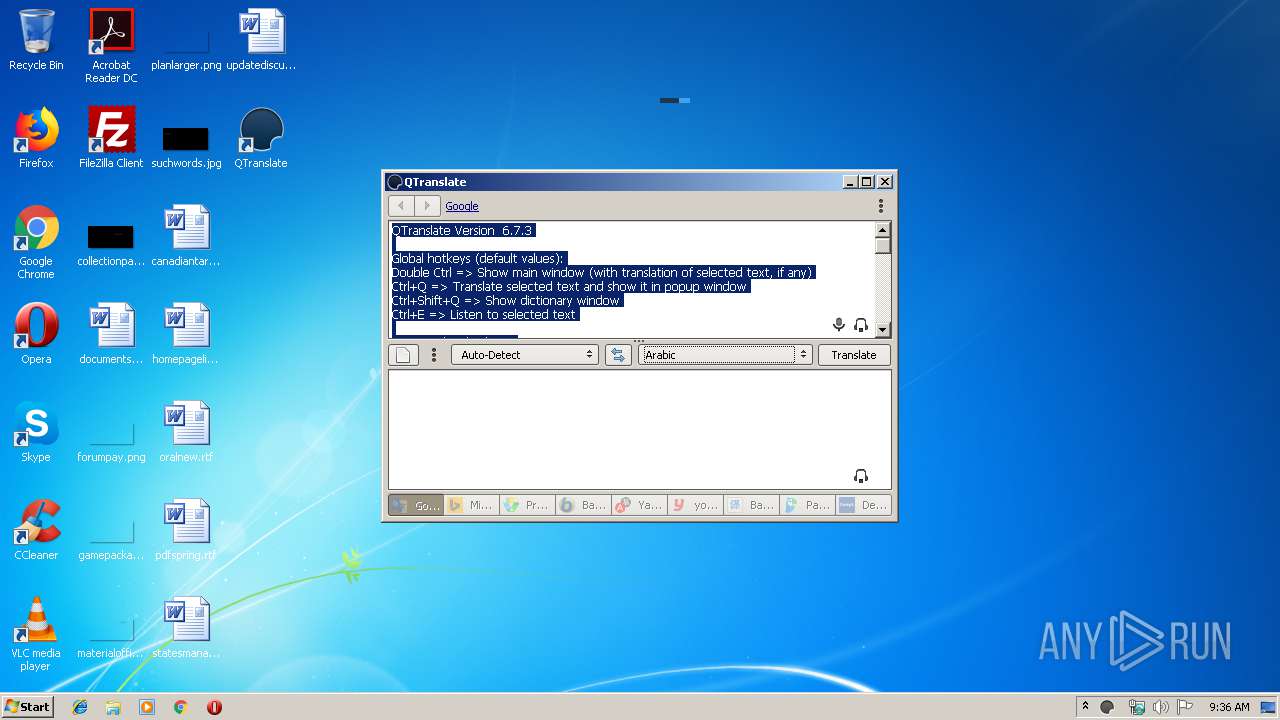This screenshot has height=720, width=1280.
Task: Click the source text scrollbar up arrow
Action: (x=883, y=229)
